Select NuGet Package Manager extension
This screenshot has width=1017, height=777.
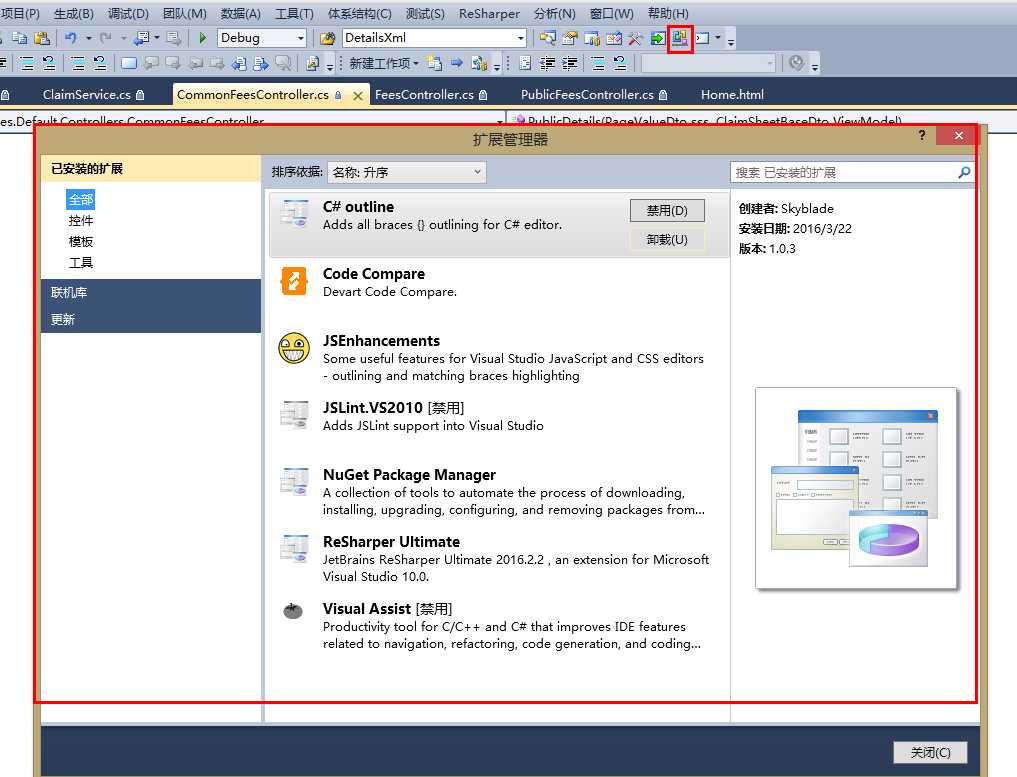click(x=499, y=492)
